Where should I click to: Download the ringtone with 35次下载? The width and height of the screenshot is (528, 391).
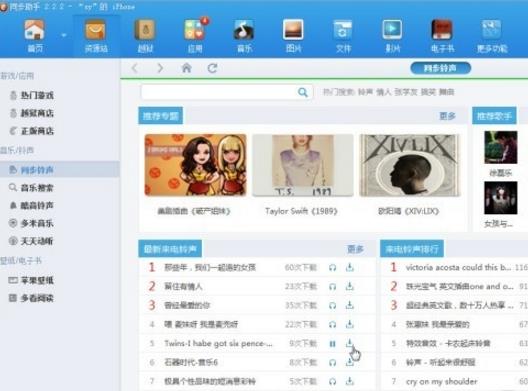pyautogui.click(x=350, y=305)
